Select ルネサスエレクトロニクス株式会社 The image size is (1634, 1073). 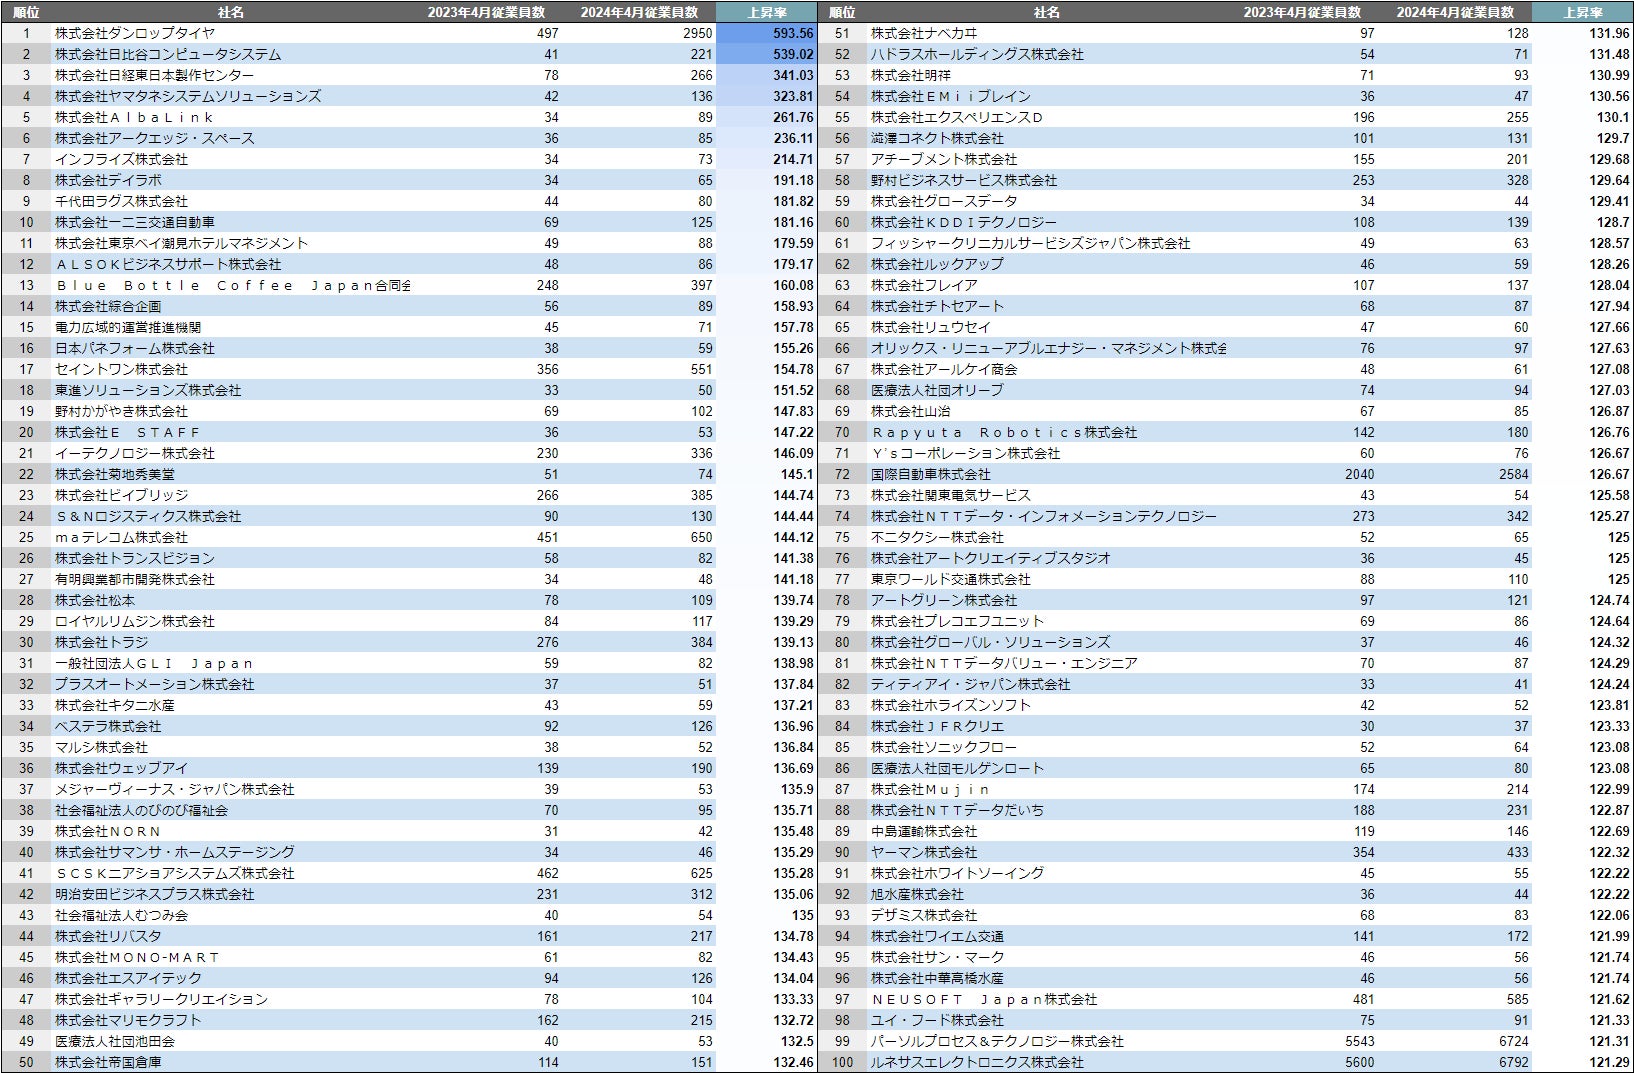click(977, 1062)
